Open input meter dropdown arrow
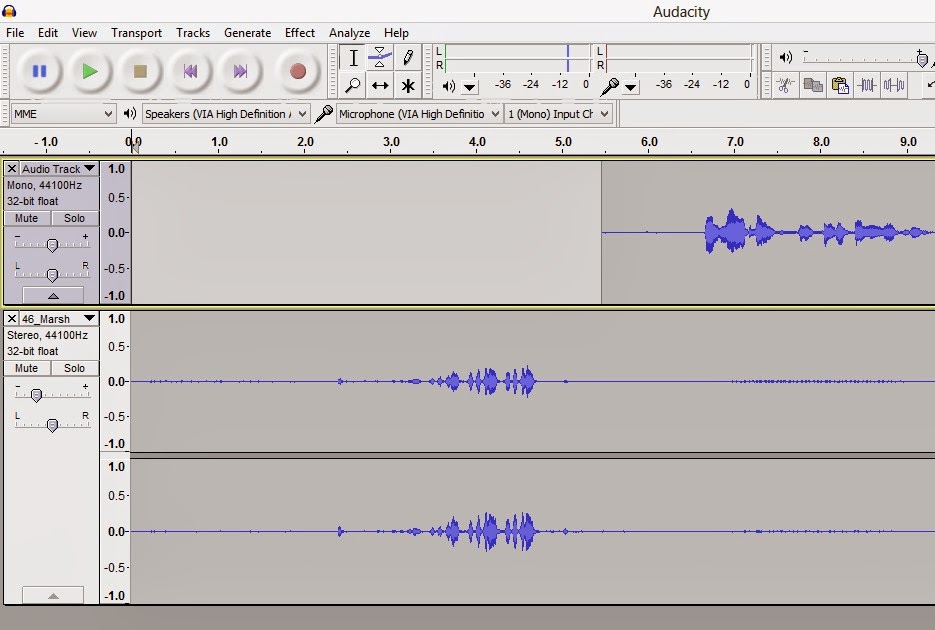The height and width of the screenshot is (630, 935). (x=630, y=88)
